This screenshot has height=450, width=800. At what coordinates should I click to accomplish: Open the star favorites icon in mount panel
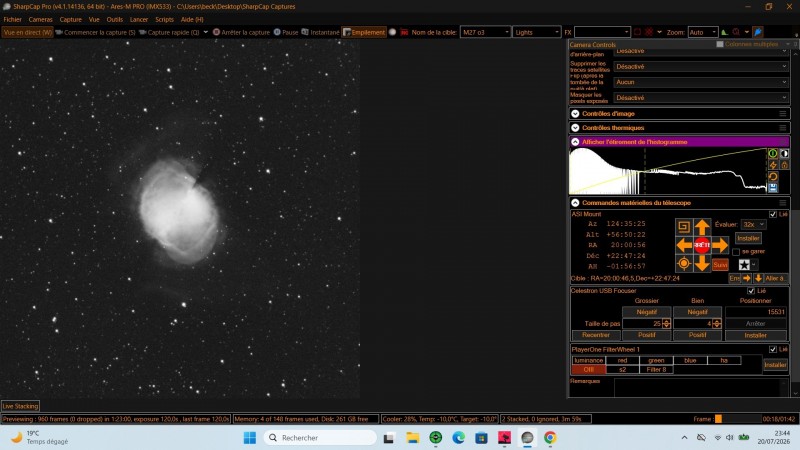coord(744,264)
